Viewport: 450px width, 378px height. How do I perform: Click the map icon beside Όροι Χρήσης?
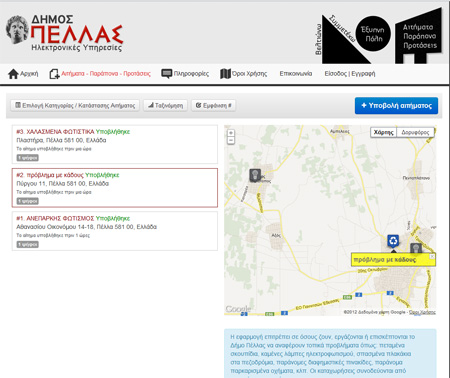[225, 74]
